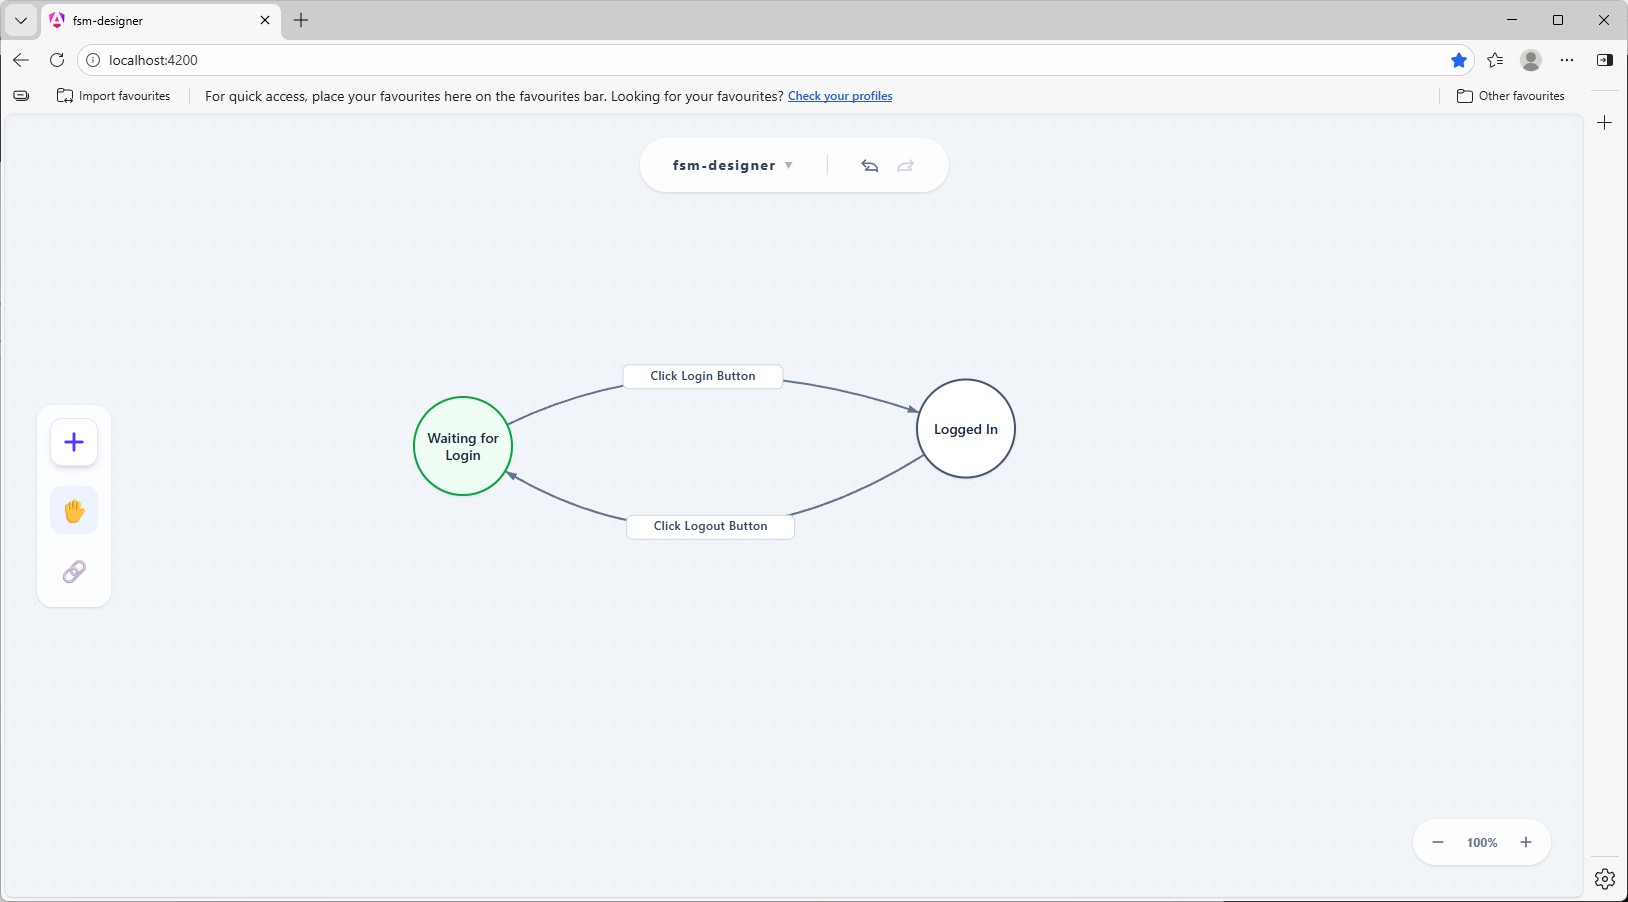1628x902 pixels.
Task: Select the link transition tool
Action: 74,571
